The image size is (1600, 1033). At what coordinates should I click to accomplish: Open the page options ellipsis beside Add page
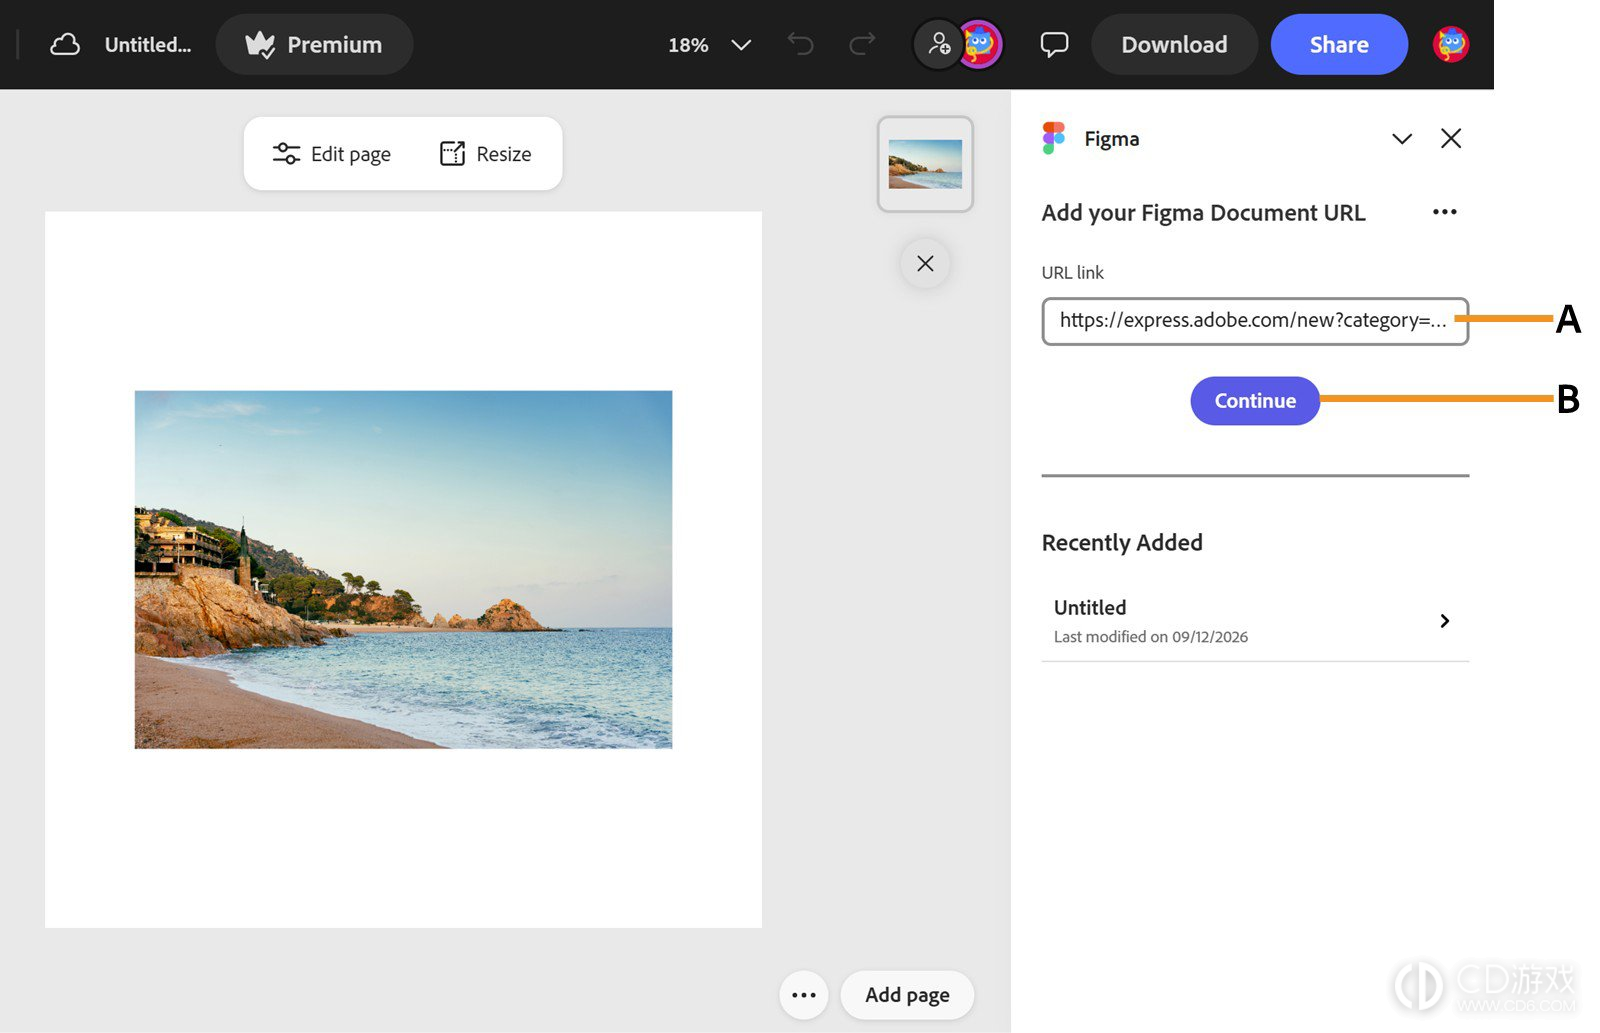(804, 995)
